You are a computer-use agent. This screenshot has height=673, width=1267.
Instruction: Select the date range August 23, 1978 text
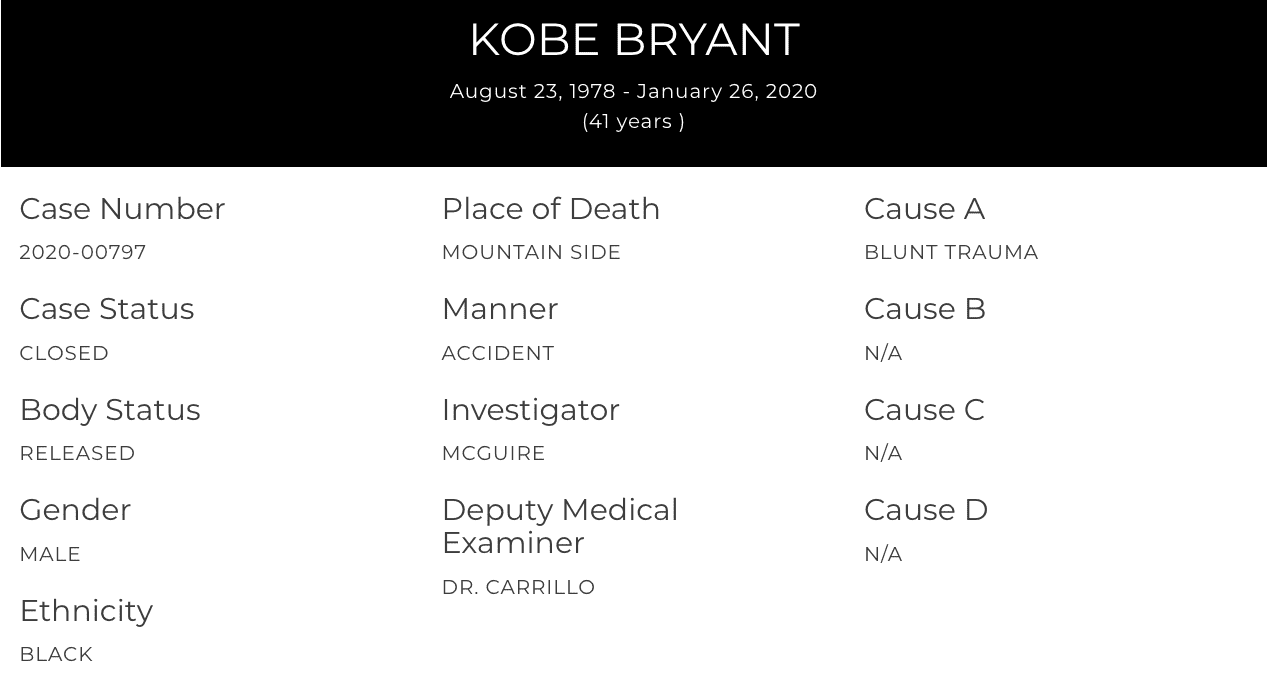click(533, 91)
